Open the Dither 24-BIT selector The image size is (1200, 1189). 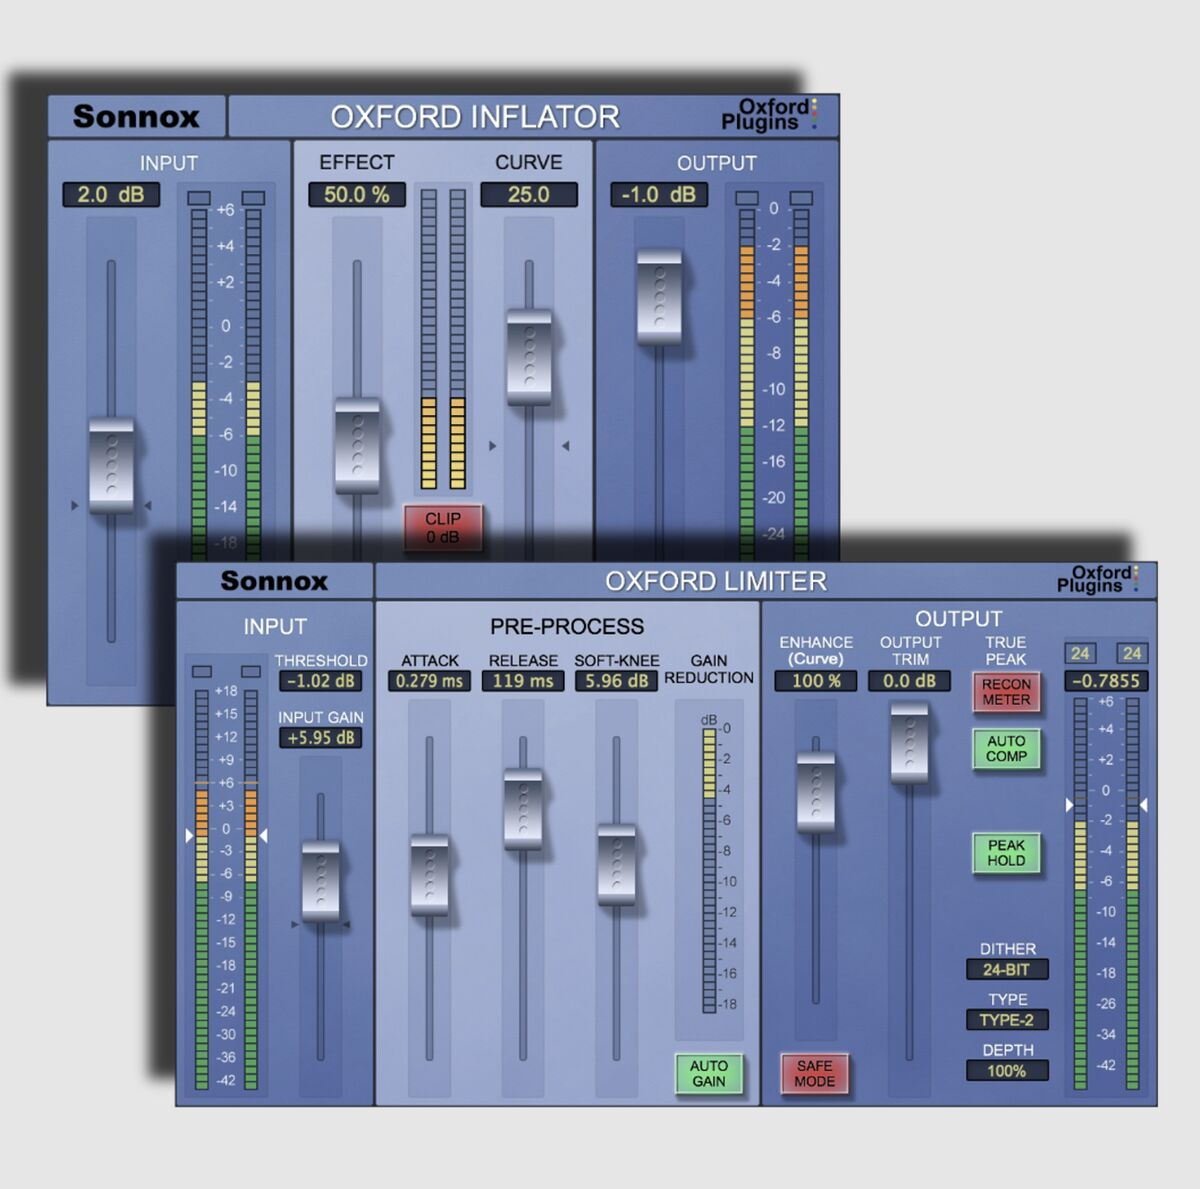[x=1006, y=970]
